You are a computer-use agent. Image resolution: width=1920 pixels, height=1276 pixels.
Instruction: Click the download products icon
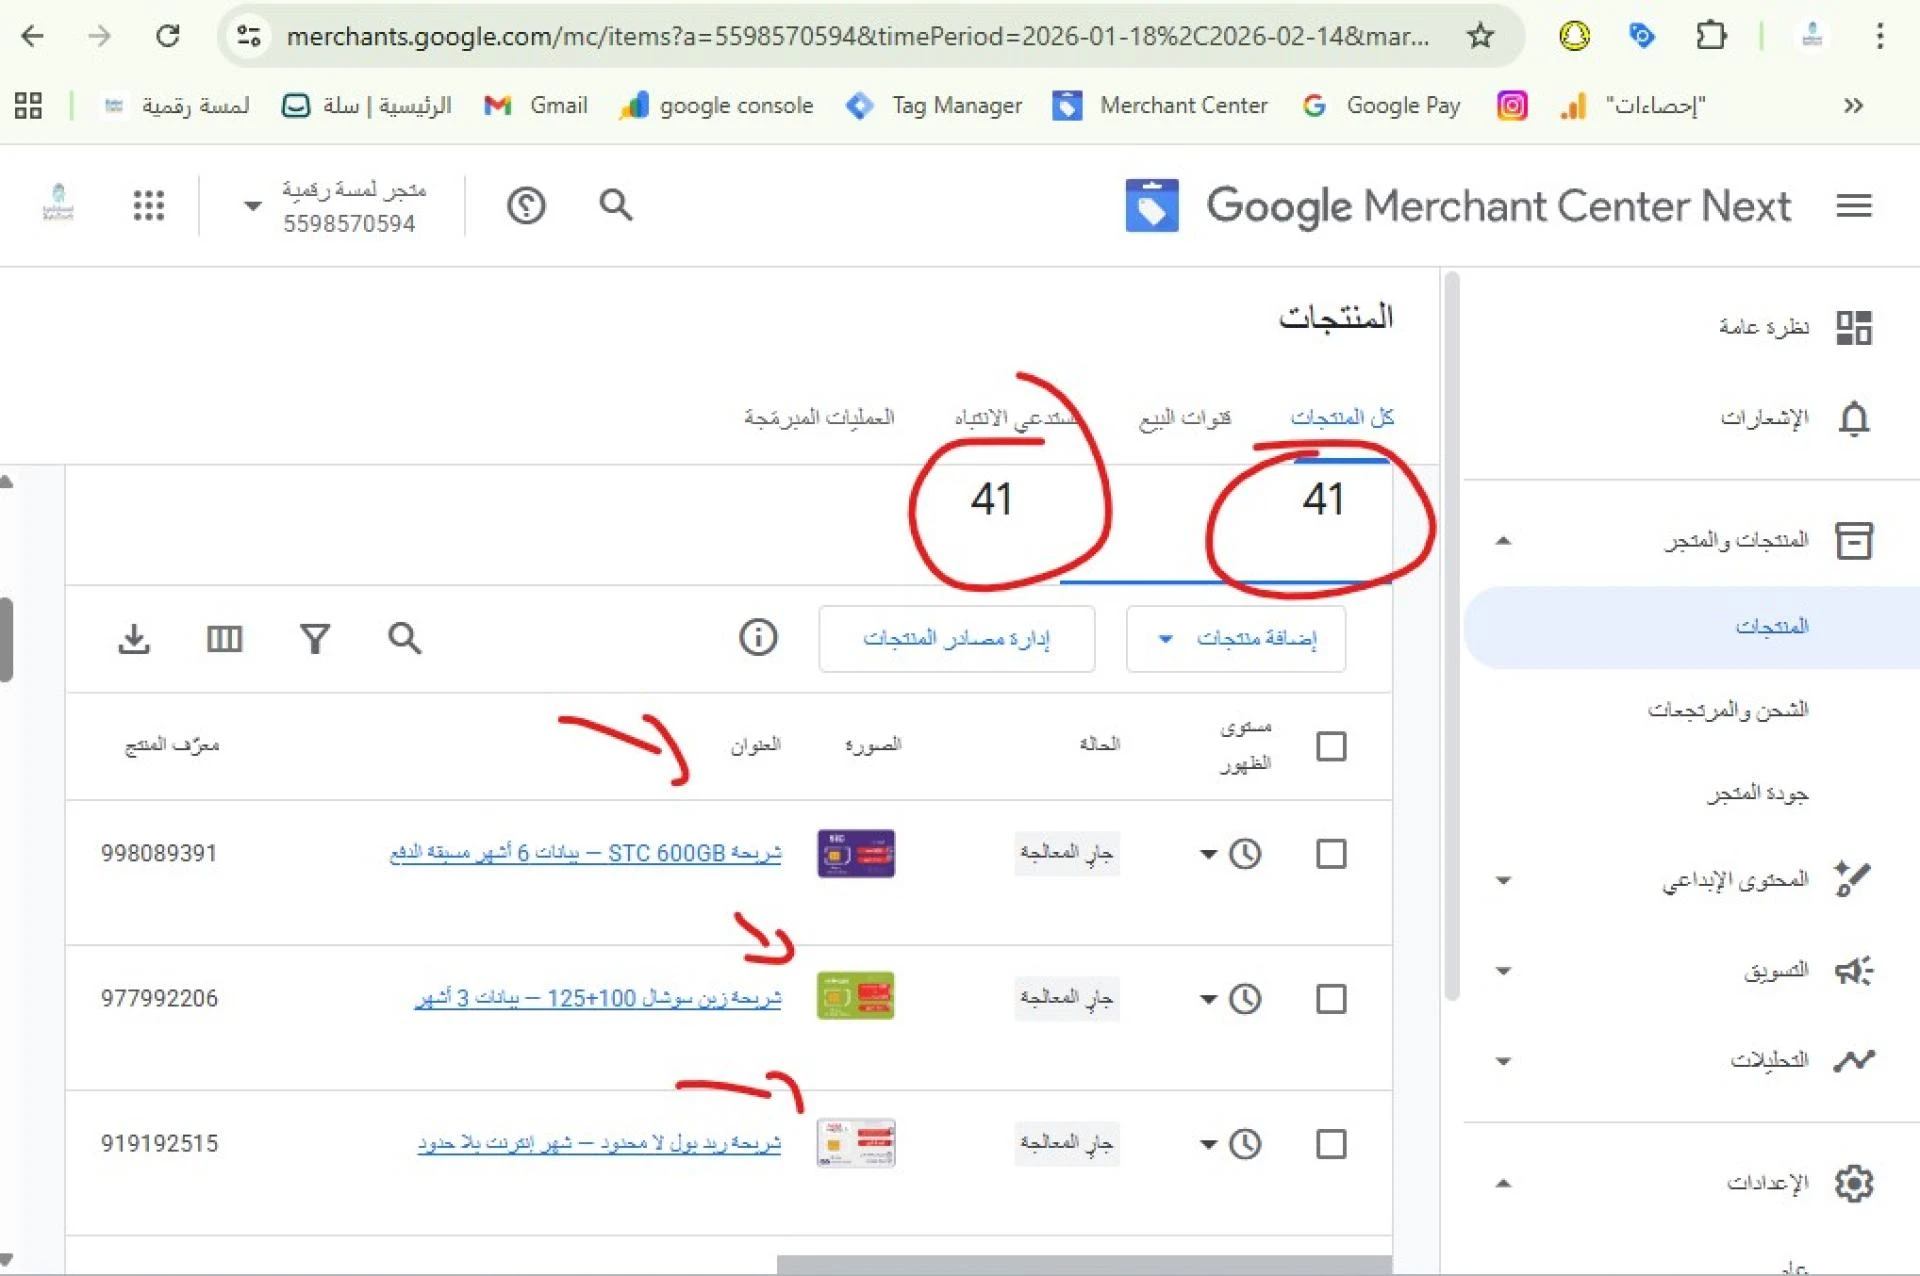pyautogui.click(x=133, y=638)
